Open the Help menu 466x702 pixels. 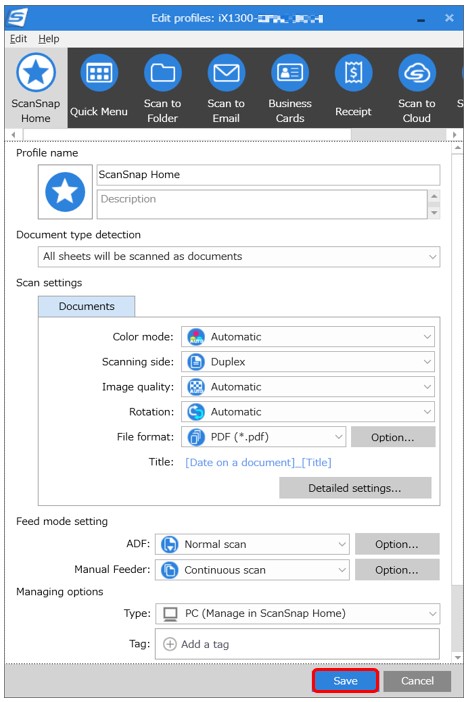[48, 39]
